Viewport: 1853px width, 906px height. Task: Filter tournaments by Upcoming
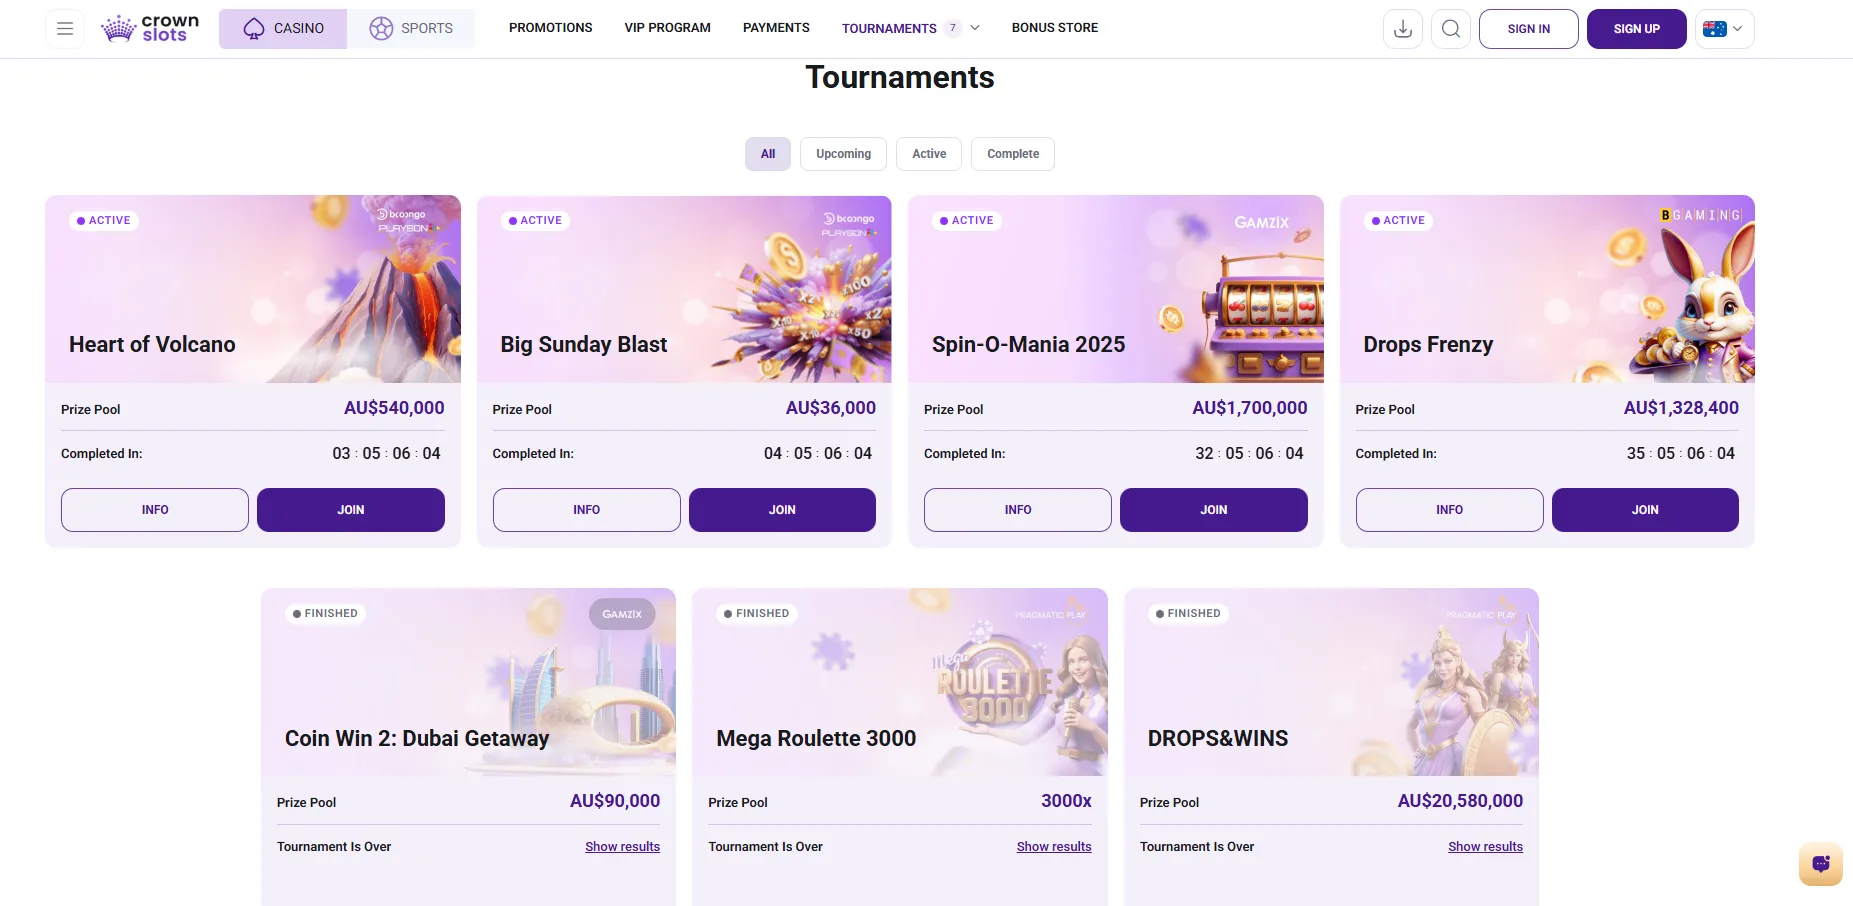click(x=843, y=154)
